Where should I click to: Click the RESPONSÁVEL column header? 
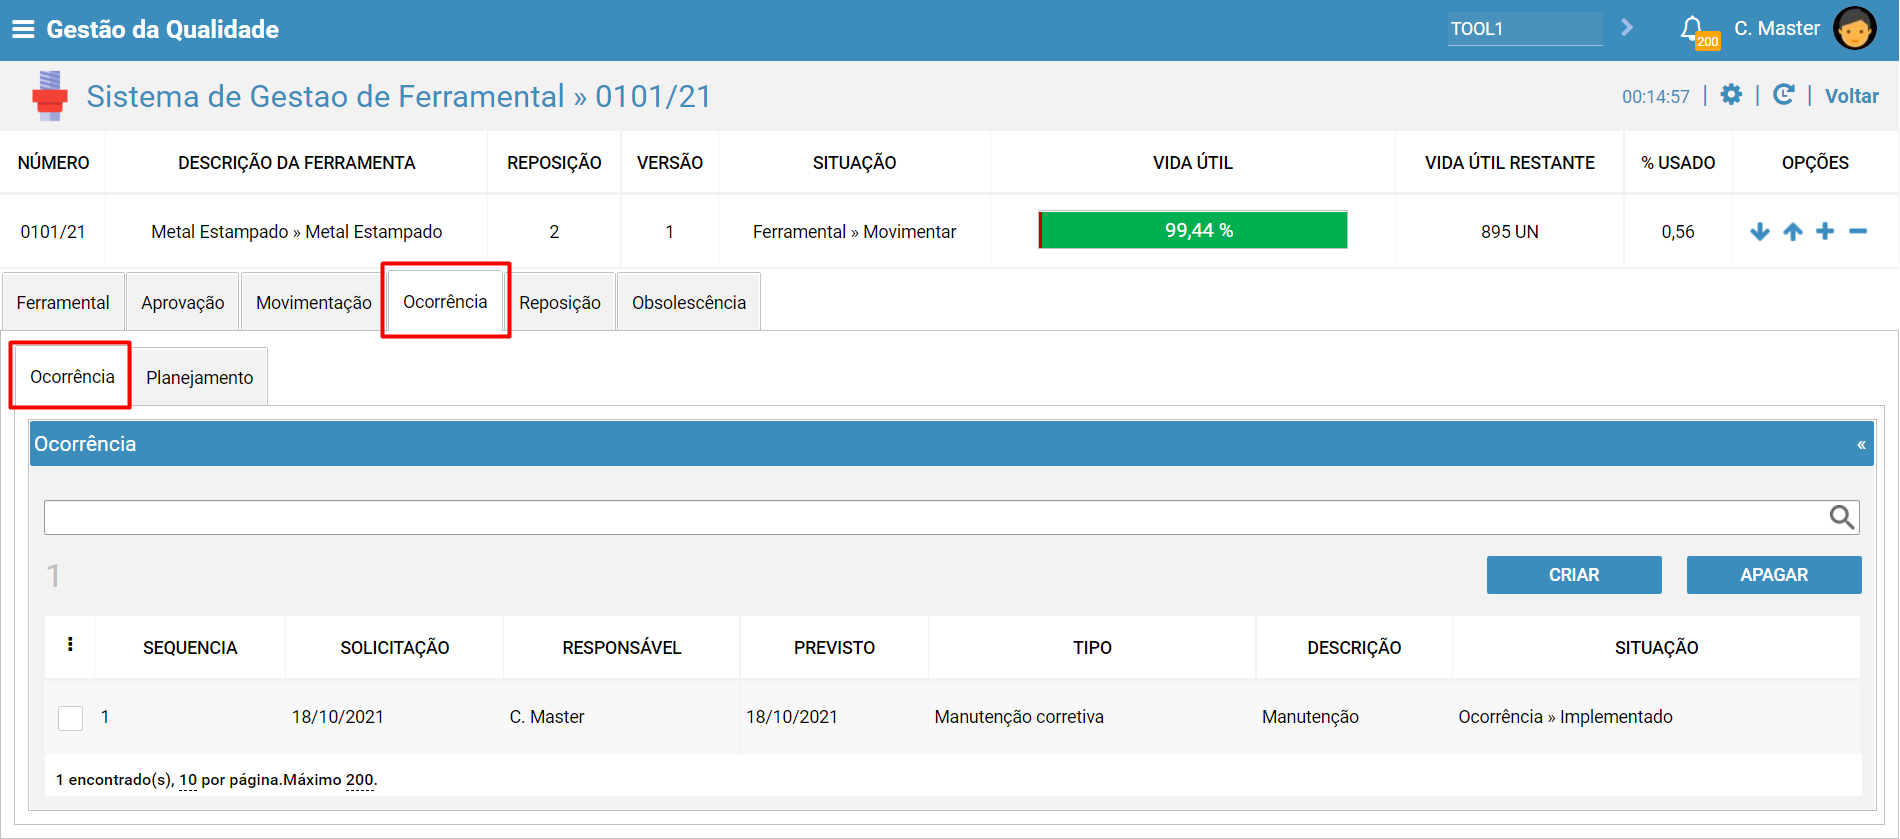click(x=622, y=647)
